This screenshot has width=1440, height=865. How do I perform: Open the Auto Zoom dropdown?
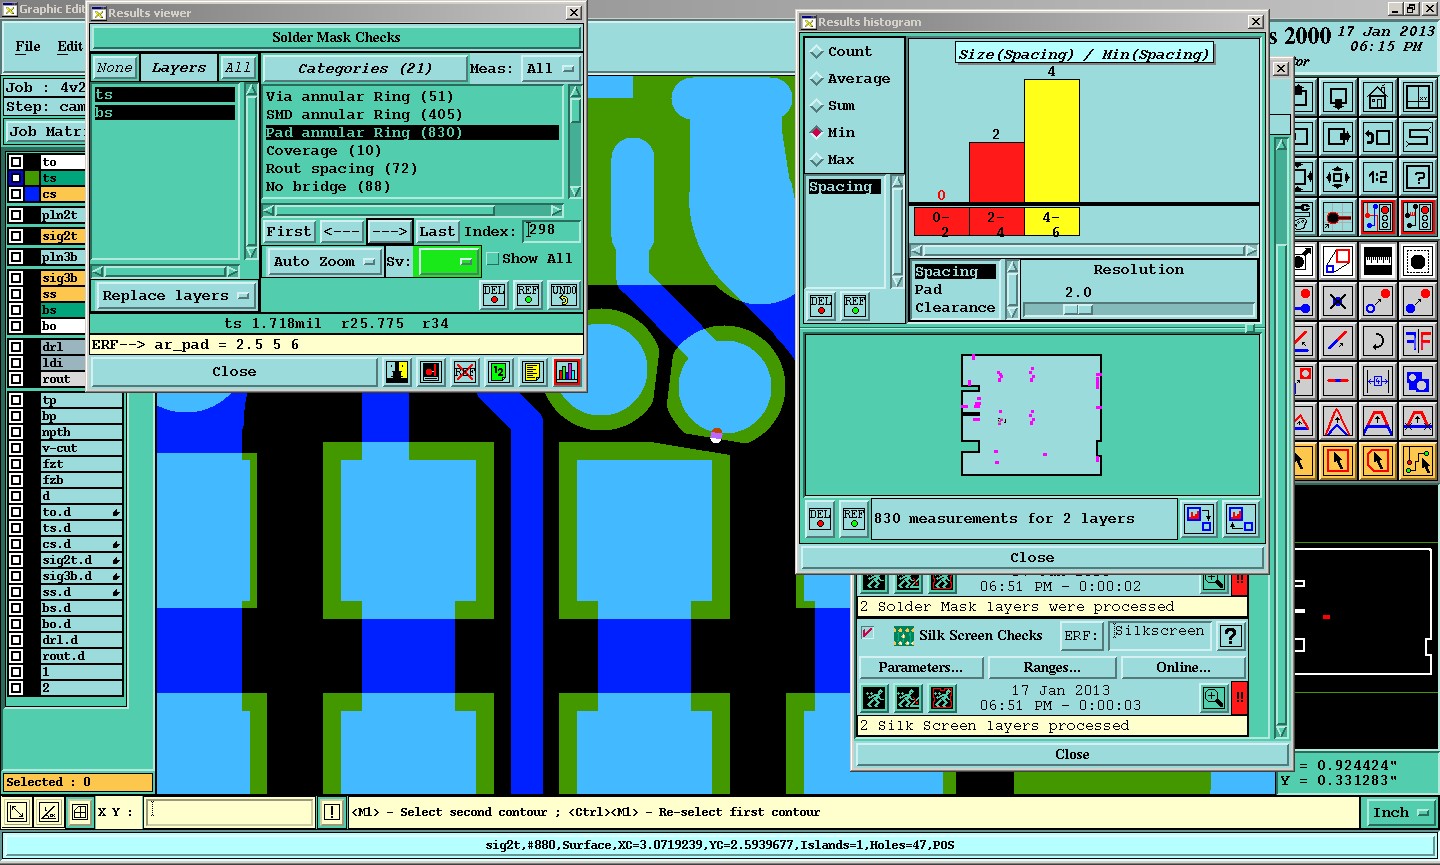click(323, 262)
